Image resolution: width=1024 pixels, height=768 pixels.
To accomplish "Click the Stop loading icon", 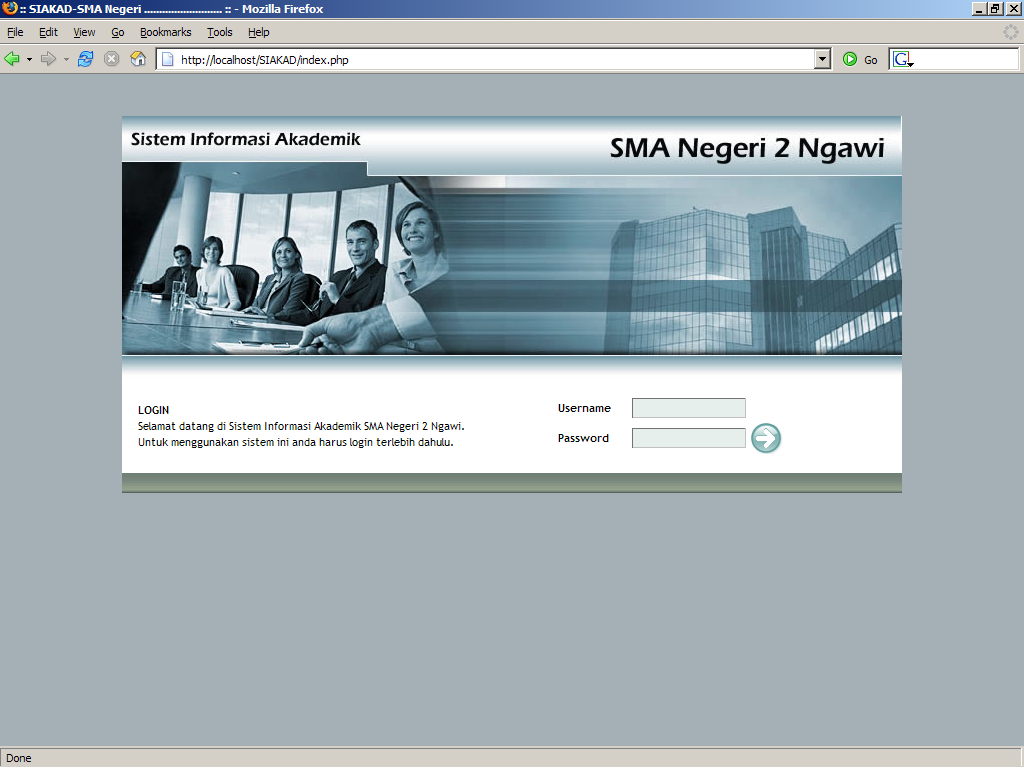I will coord(110,58).
